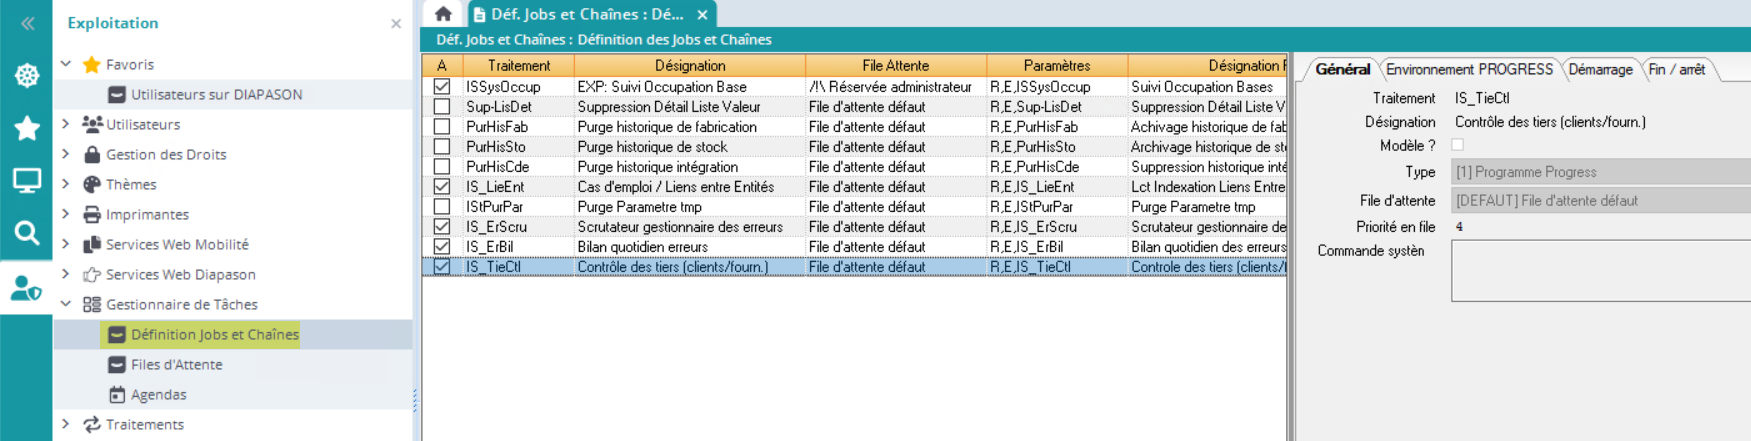The width and height of the screenshot is (1751, 441).
Task: Click the yellow star icon beside Favoris
Action: pos(91,64)
